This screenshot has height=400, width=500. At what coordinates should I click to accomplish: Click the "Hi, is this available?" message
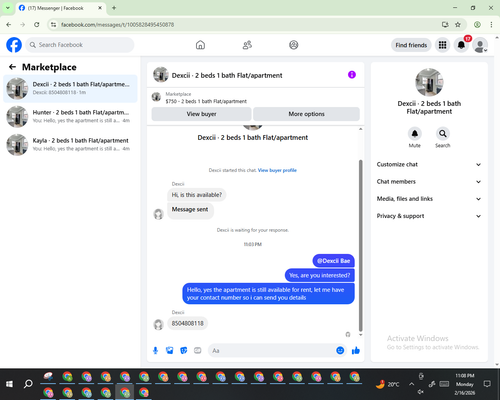pos(196,195)
